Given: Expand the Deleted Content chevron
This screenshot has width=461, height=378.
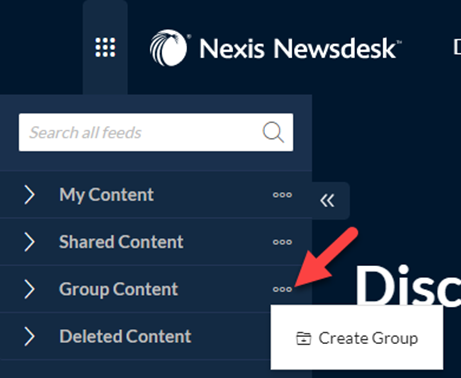Looking at the screenshot, I should [x=29, y=336].
